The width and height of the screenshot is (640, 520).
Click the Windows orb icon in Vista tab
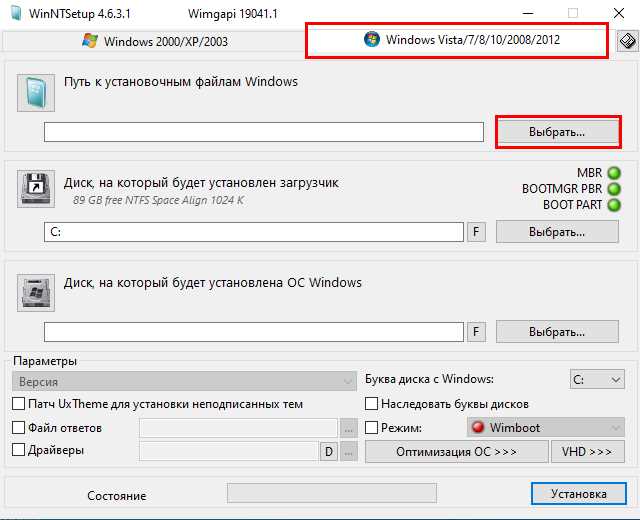371,39
